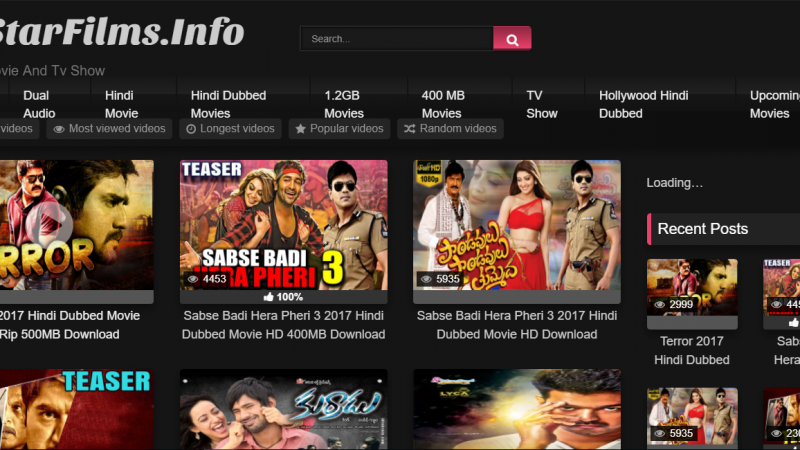Click the clock icon on Longest videos
800x450 pixels.
pyautogui.click(x=191, y=129)
